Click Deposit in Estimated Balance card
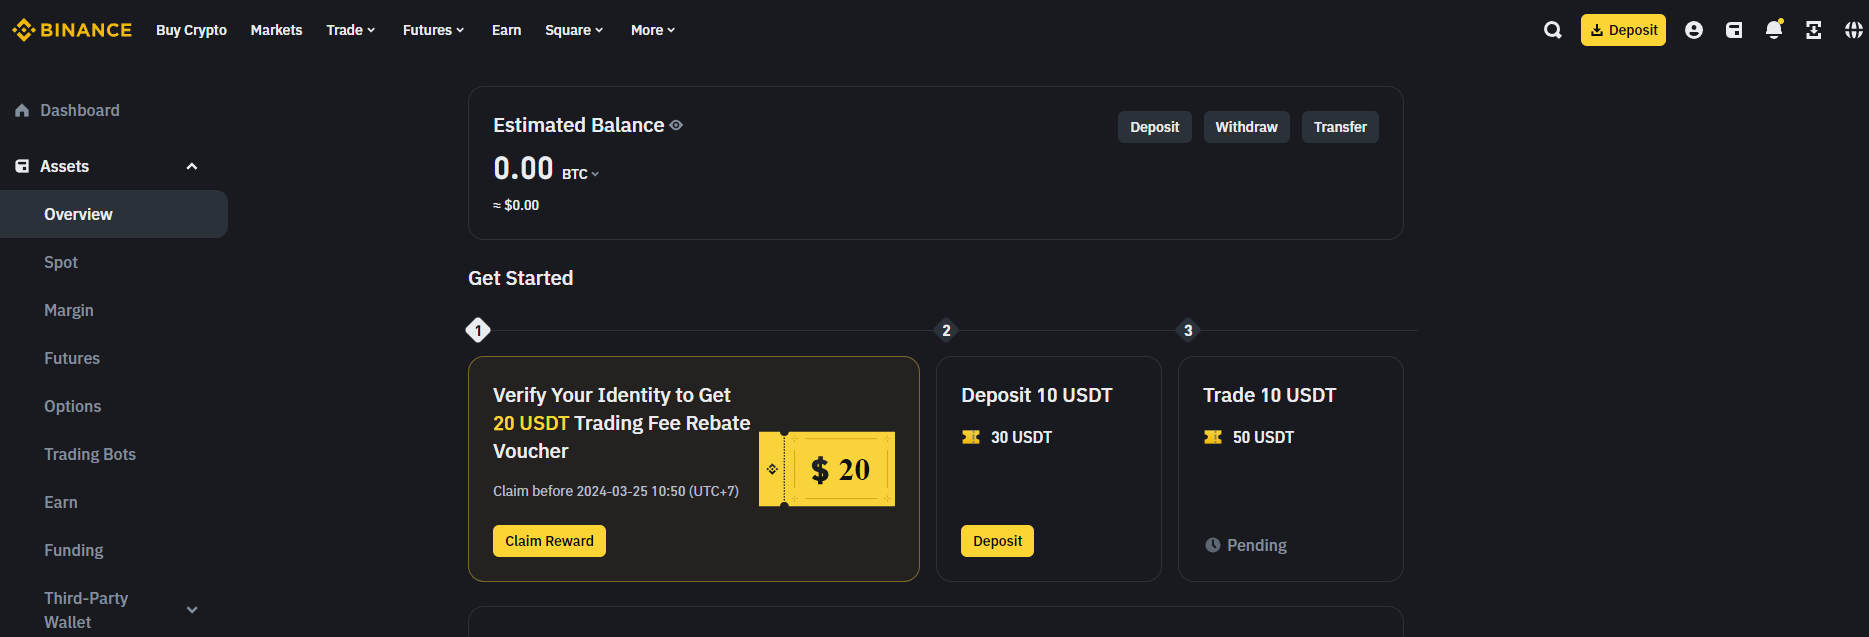Viewport: 1869px width, 637px height. click(x=1154, y=127)
